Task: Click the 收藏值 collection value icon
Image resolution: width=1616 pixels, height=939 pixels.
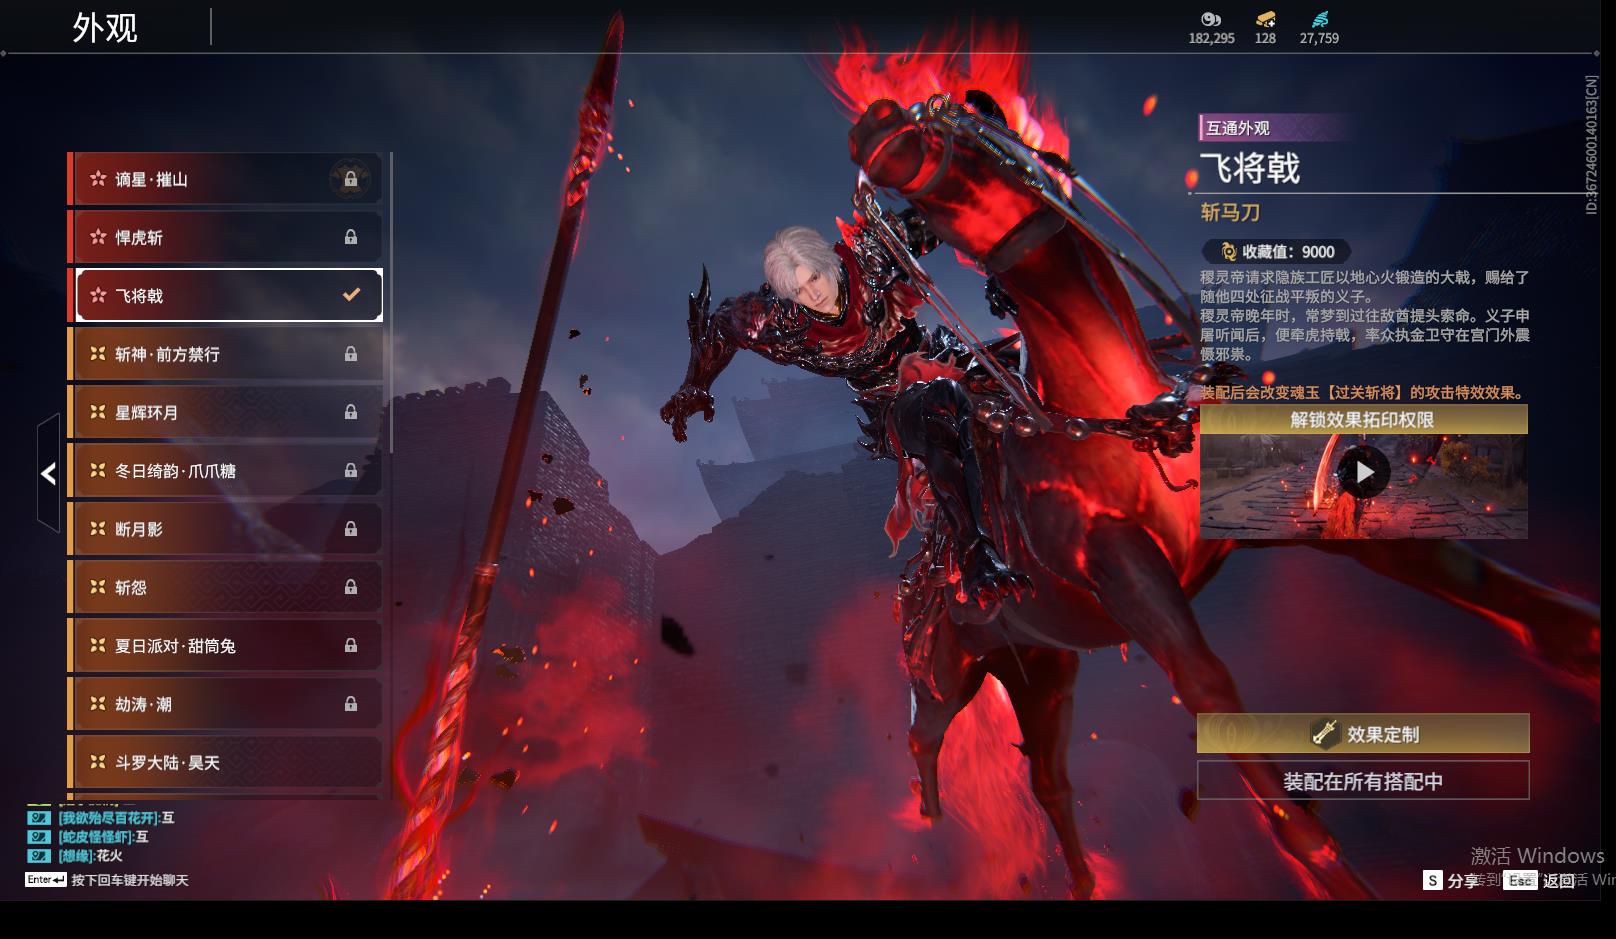Action: (x=1229, y=252)
